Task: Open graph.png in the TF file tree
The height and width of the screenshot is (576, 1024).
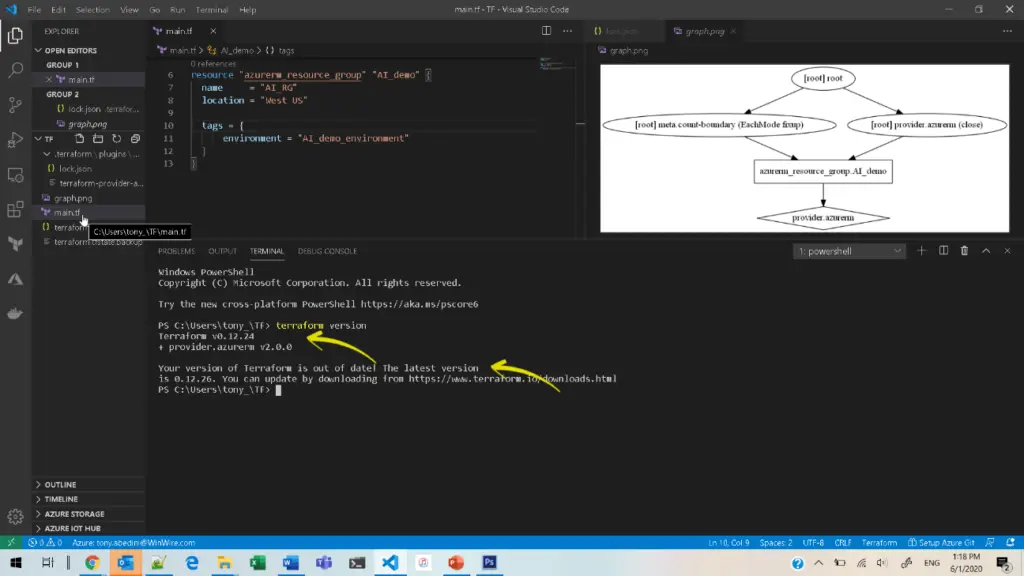Action: 72,198
